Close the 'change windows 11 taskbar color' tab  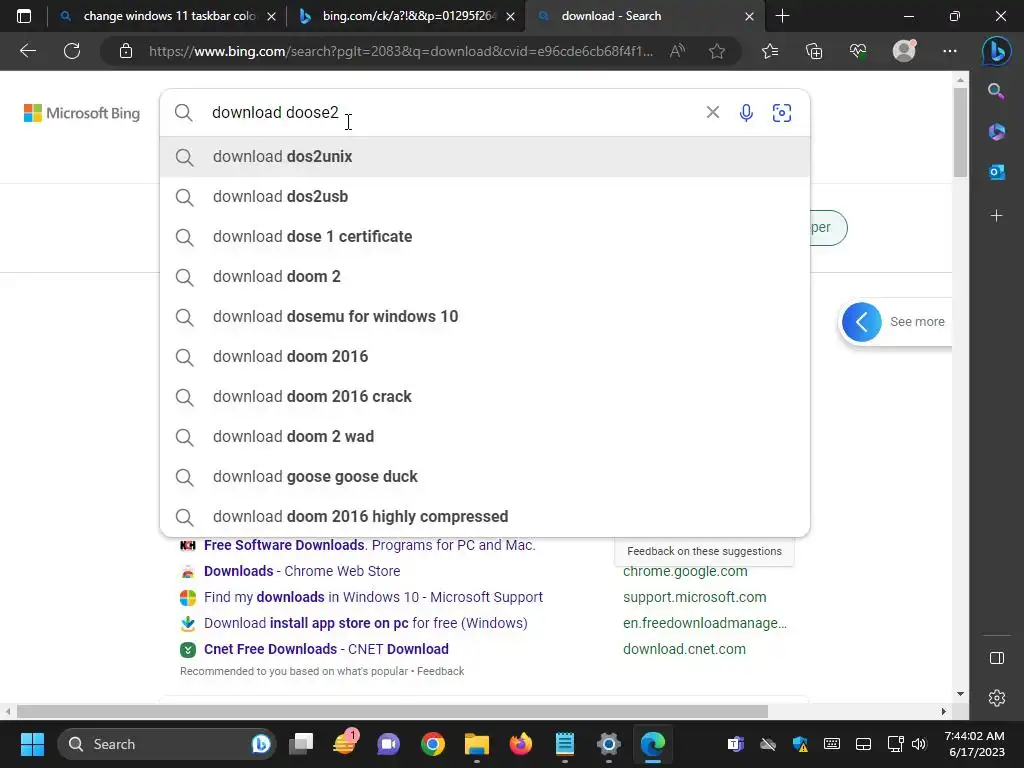click(x=272, y=16)
